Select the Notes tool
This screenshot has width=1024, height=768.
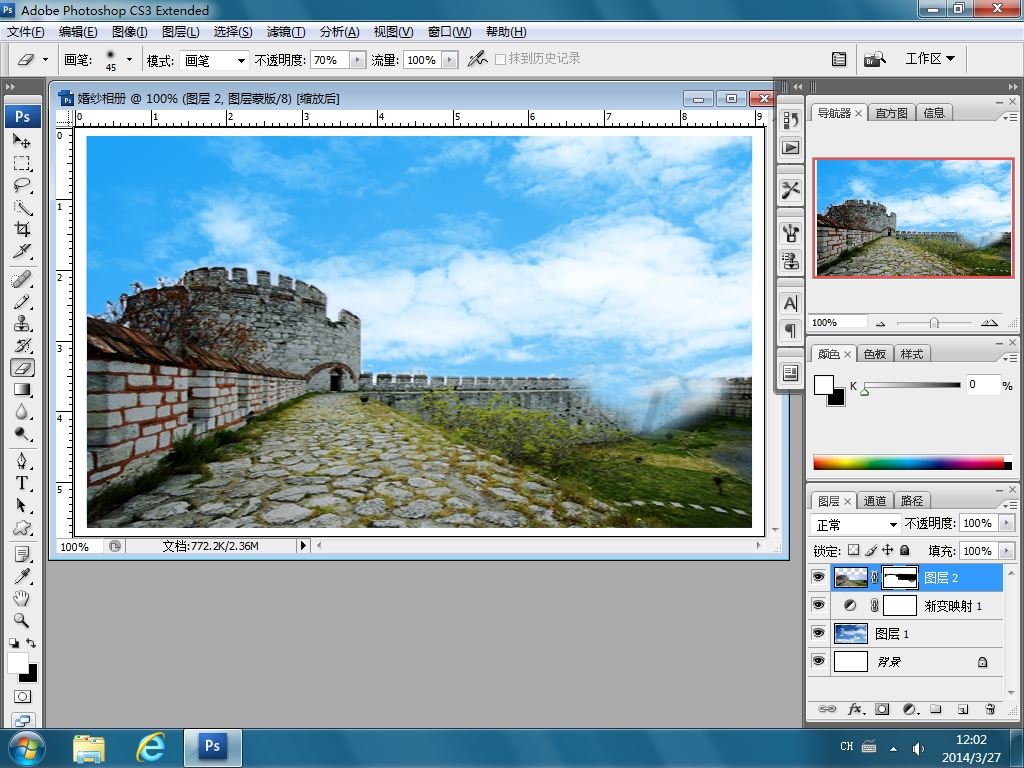click(22, 555)
